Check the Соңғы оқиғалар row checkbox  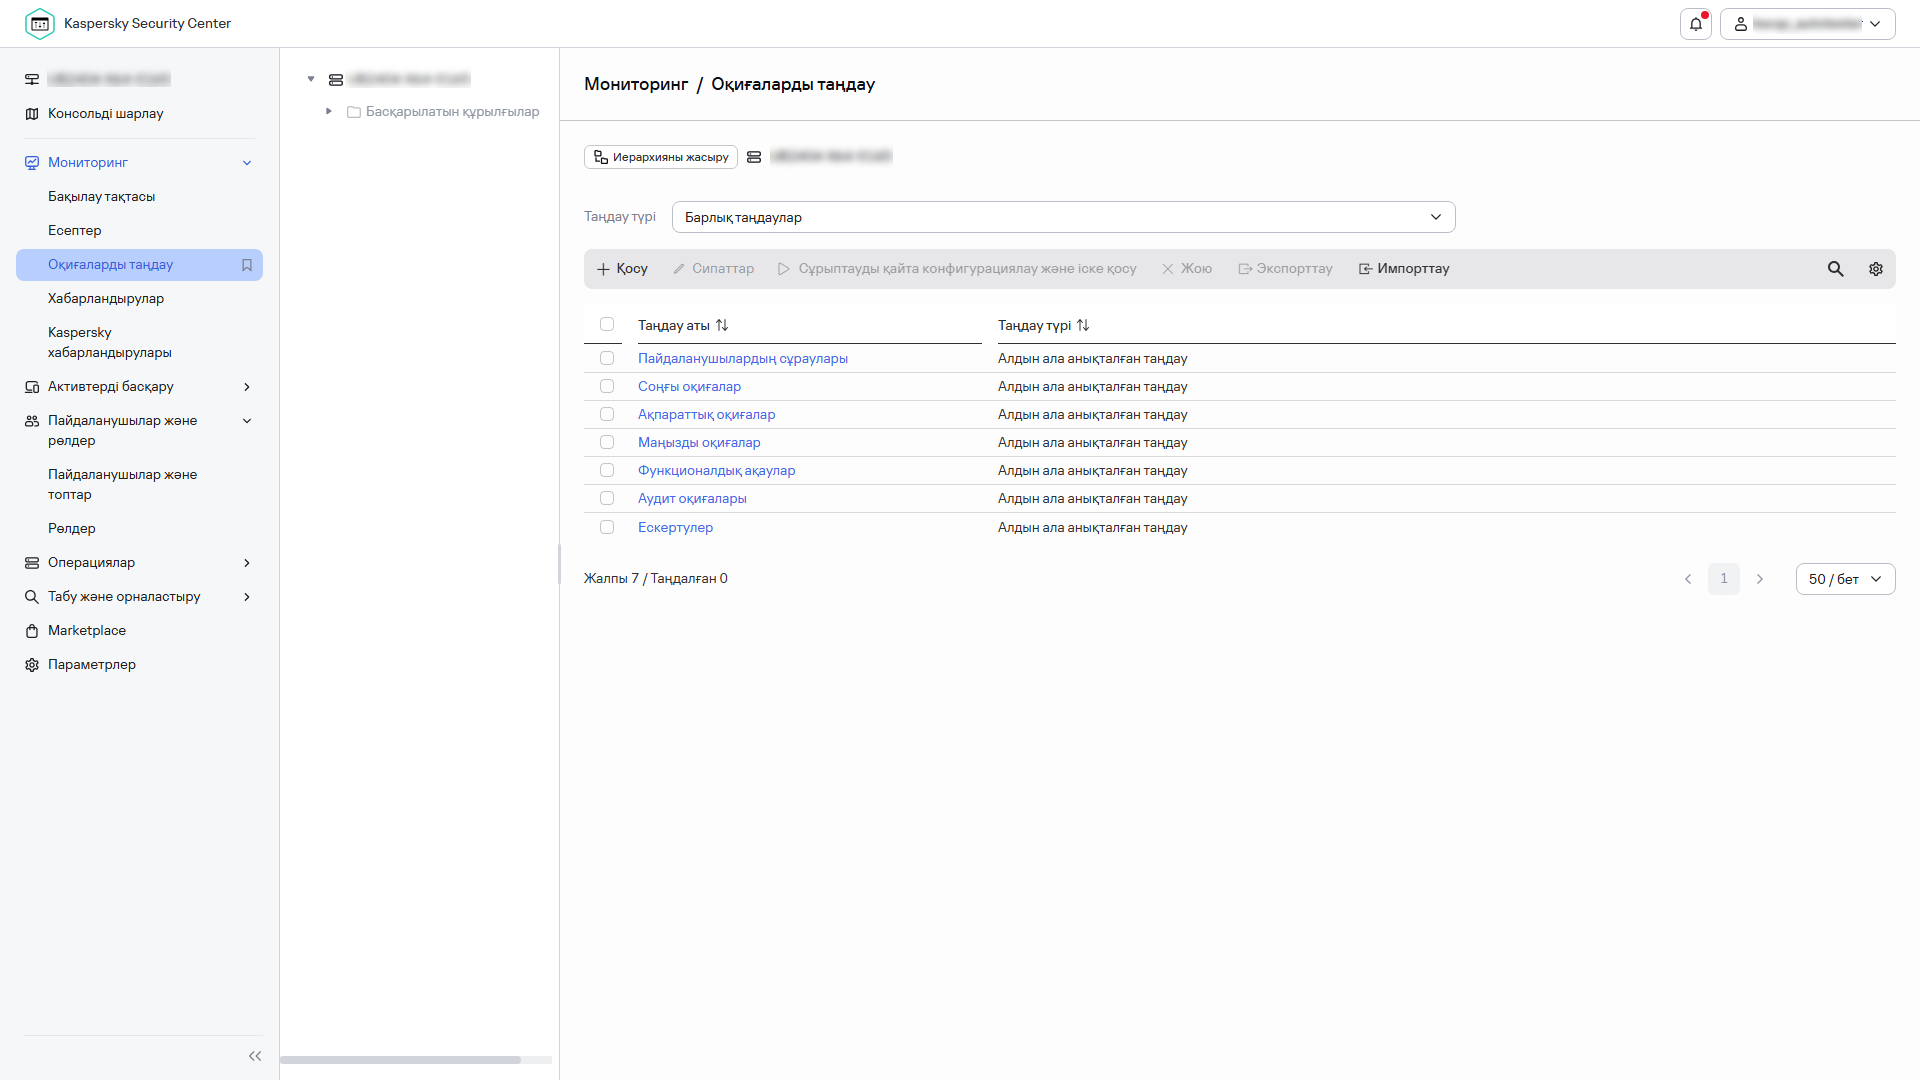[607, 386]
